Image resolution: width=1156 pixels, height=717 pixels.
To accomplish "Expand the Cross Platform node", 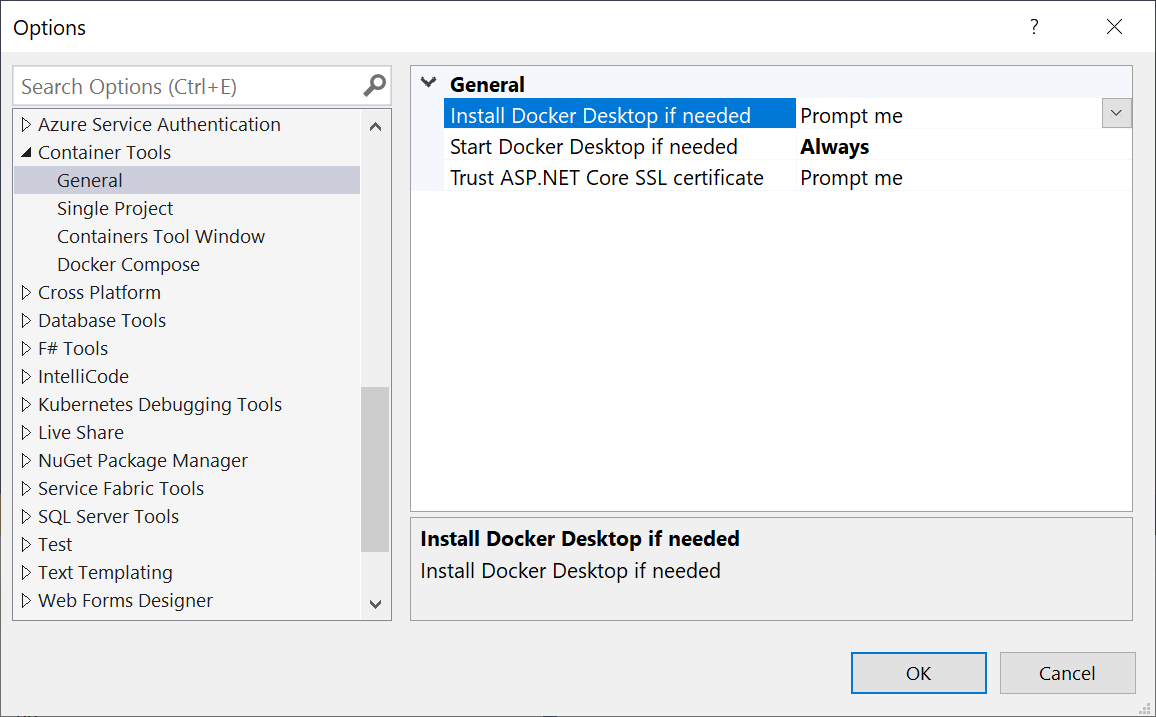I will (x=26, y=292).
